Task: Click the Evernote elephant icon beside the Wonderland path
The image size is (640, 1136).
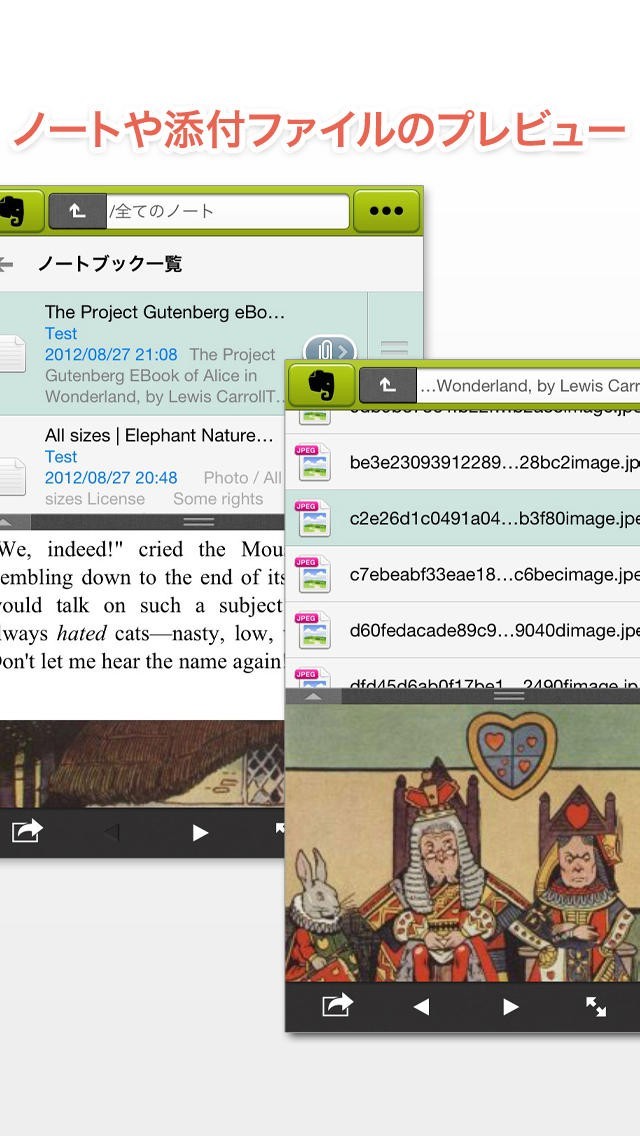Action: [320, 385]
